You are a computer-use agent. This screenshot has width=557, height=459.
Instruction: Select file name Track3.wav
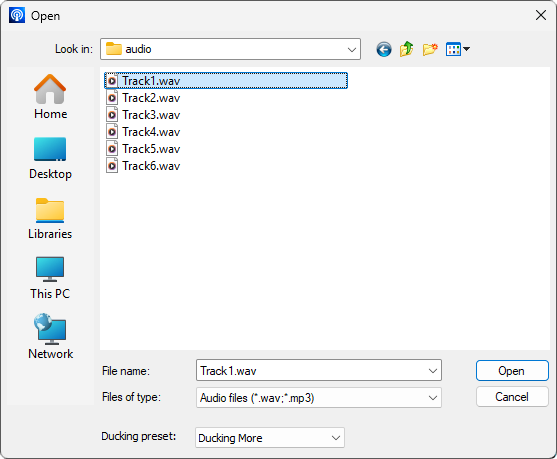point(151,115)
